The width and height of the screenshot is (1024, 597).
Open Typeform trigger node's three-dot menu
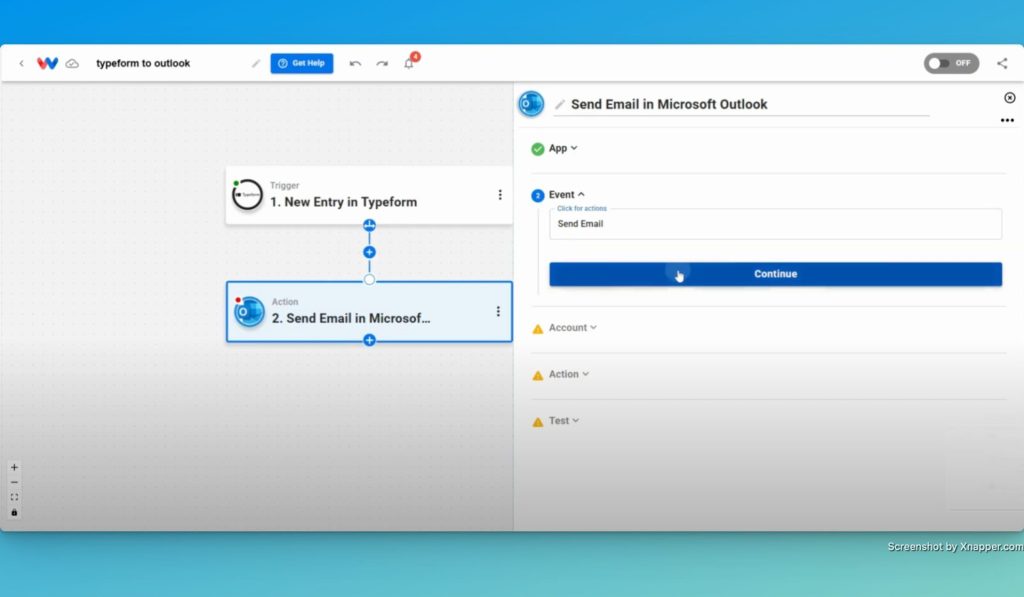[x=500, y=195]
